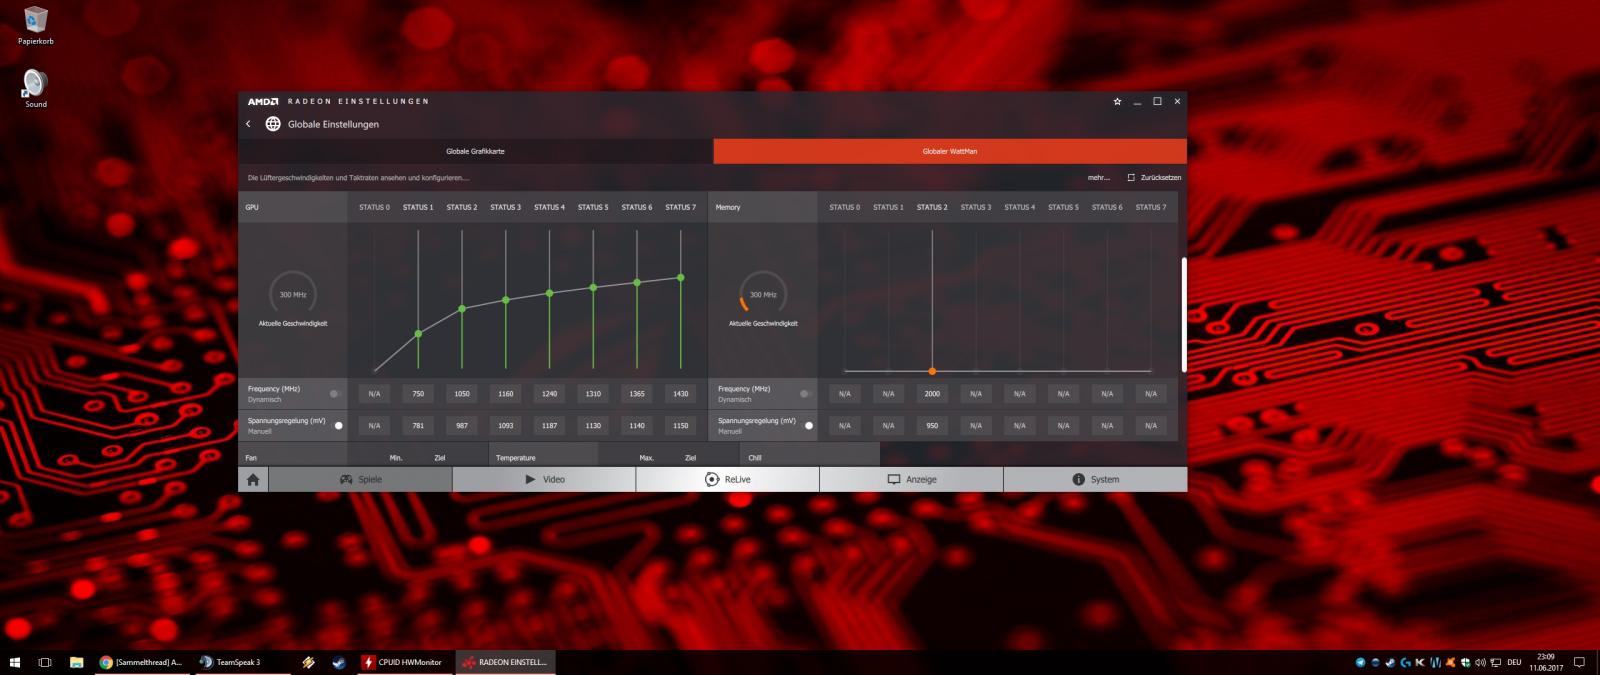Click the taskbar clock showing 23:09
The height and width of the screenshot is (675, 1600).
(1546, 662)
